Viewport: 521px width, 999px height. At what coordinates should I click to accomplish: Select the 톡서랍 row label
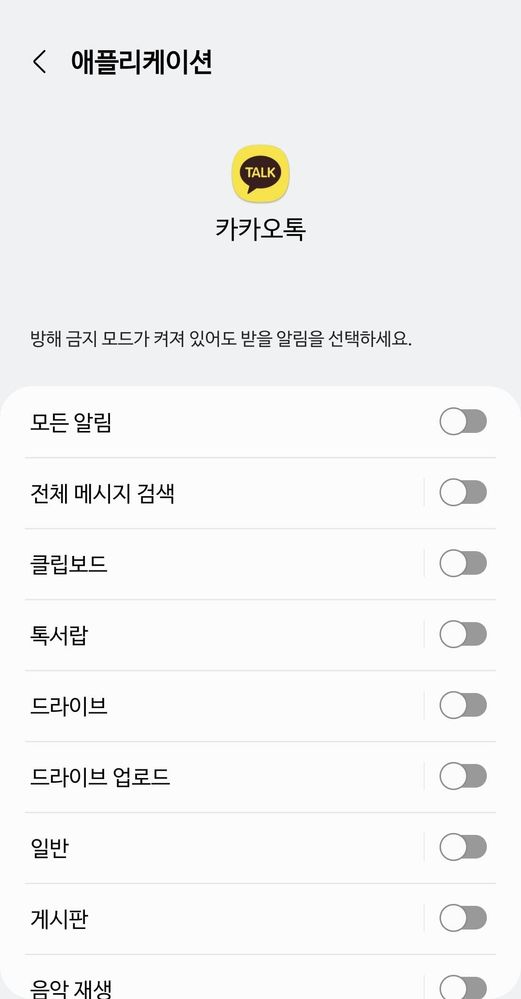pyautogui.click(x=59, y=635)
